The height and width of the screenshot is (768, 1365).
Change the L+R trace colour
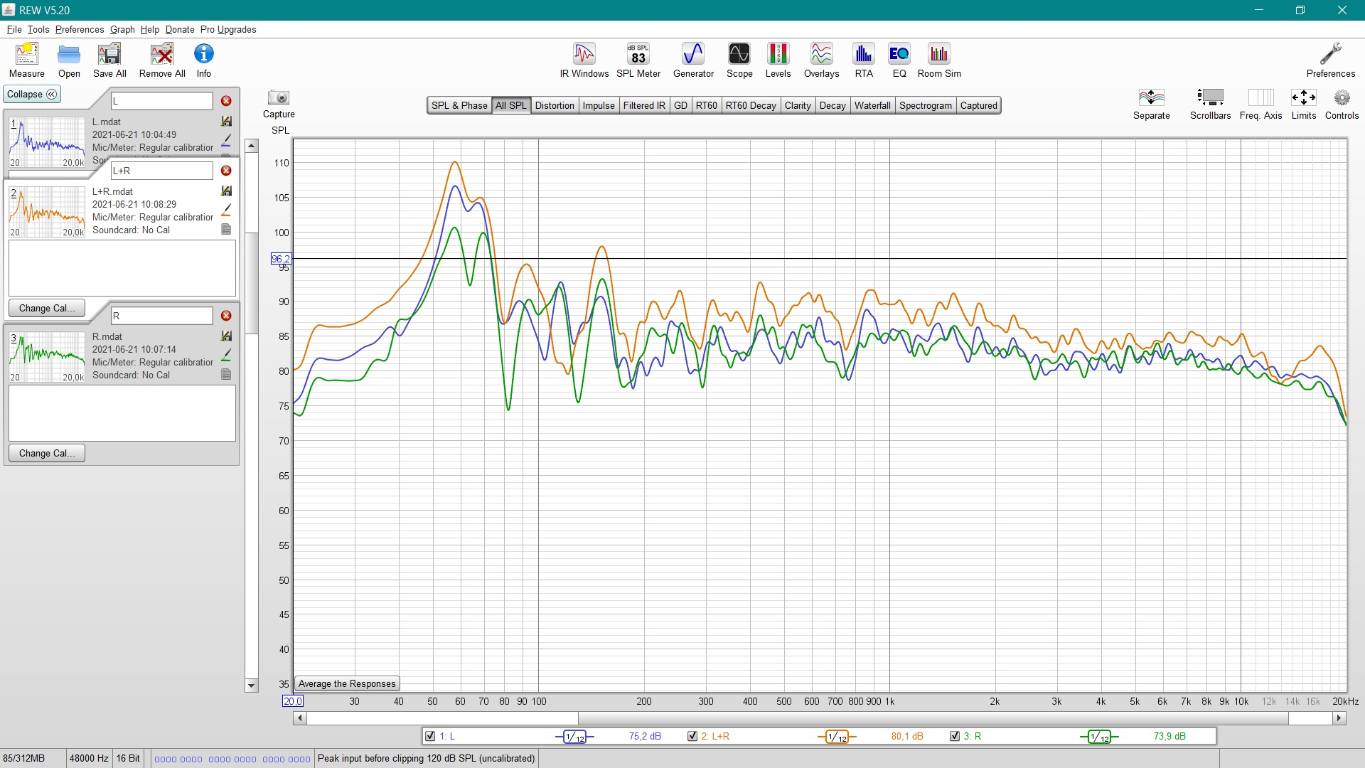(226, 210)
